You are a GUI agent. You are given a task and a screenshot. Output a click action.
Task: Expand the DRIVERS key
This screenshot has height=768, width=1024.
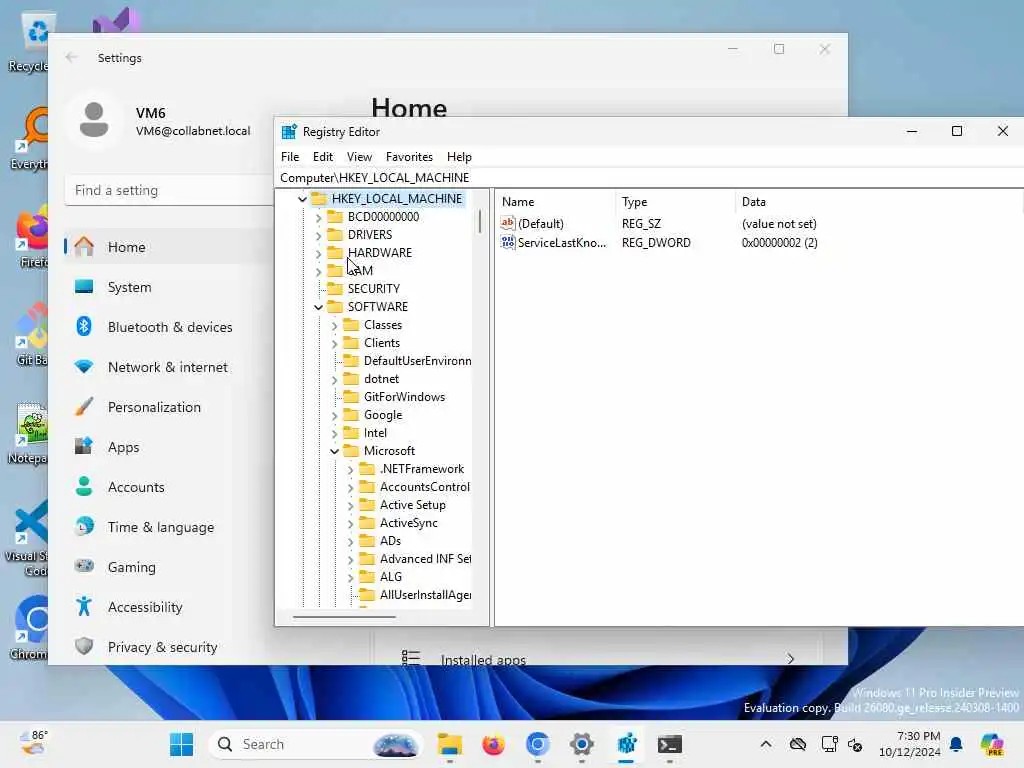[x=318, y=235]
